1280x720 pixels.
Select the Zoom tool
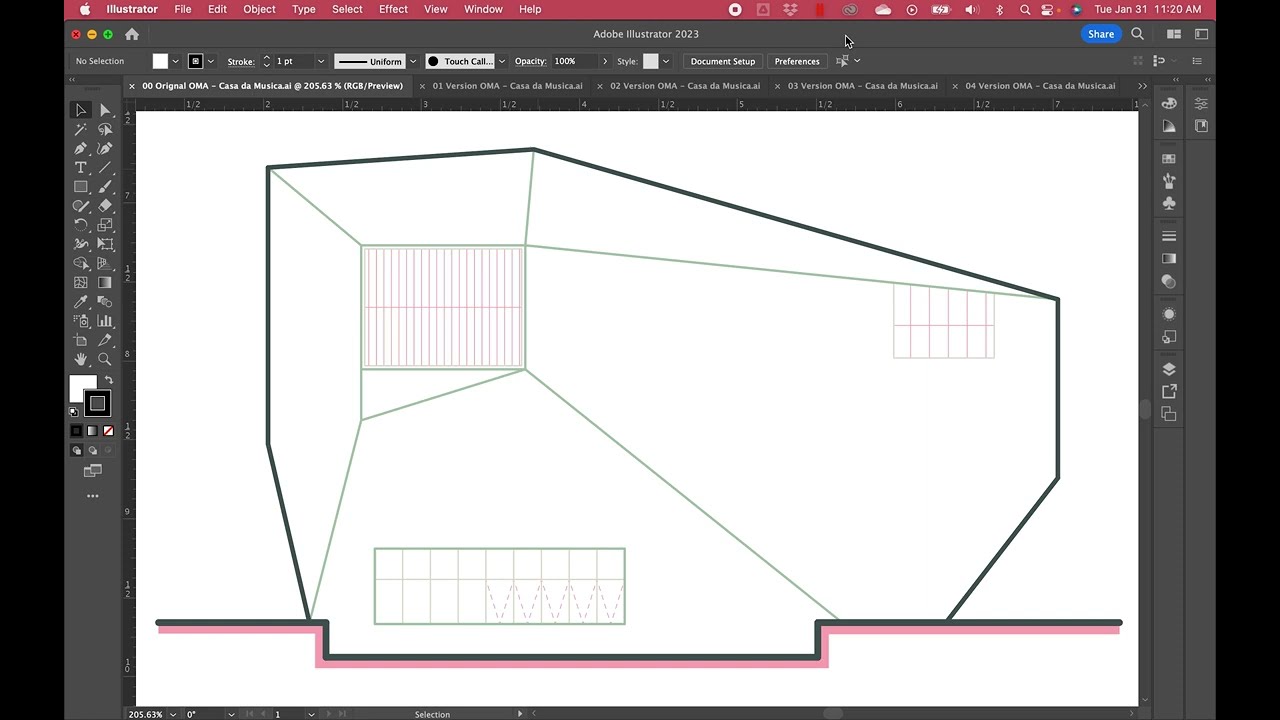[x=105, y=359]
